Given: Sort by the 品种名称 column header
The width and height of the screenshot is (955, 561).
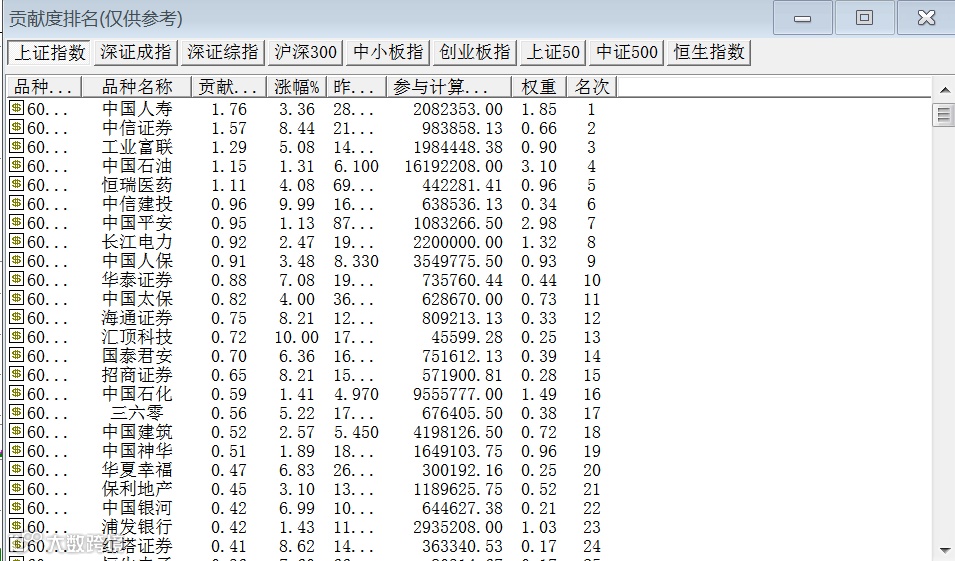Looking at the screenshot, I should (x=136, y=86).
